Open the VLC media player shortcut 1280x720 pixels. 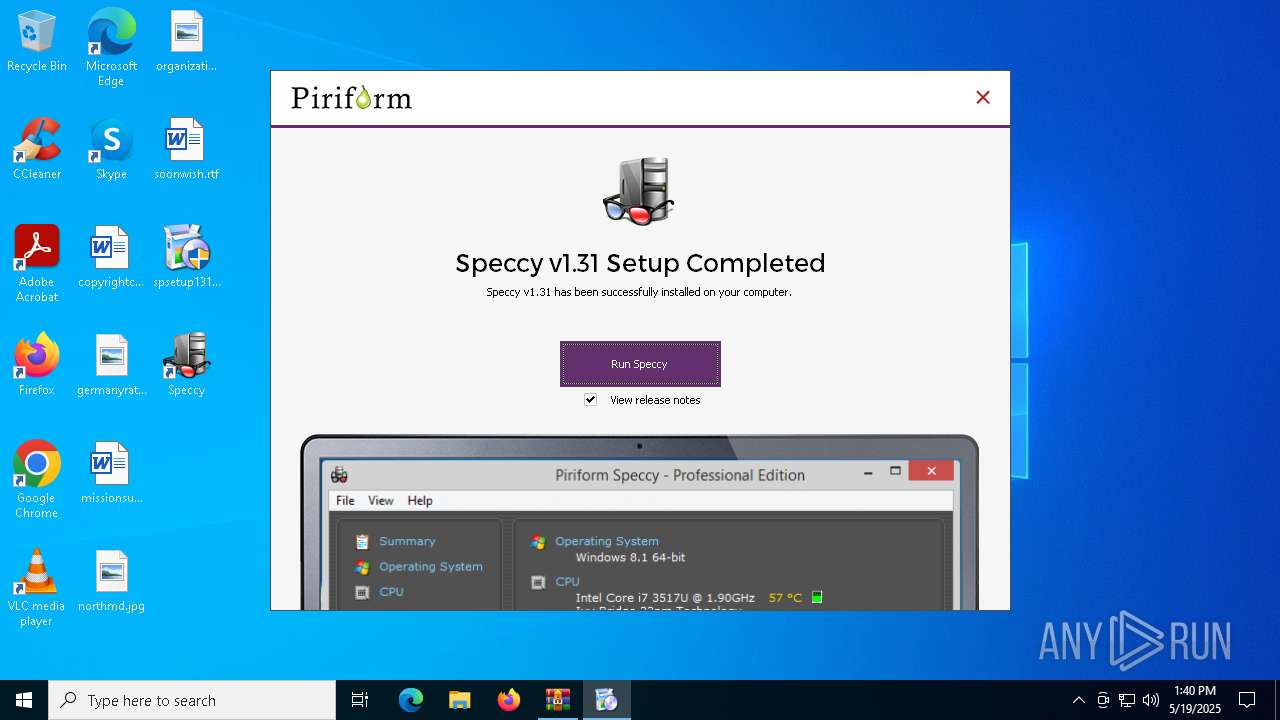pyautogui.click(x=37, y=588)
